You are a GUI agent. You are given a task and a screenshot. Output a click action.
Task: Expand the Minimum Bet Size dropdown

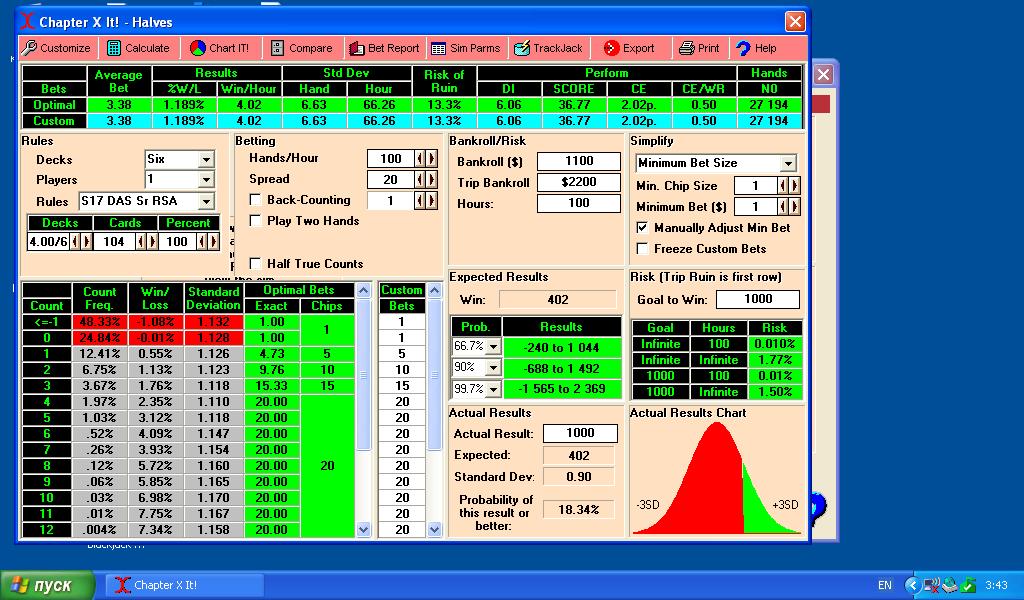[788, 164]
